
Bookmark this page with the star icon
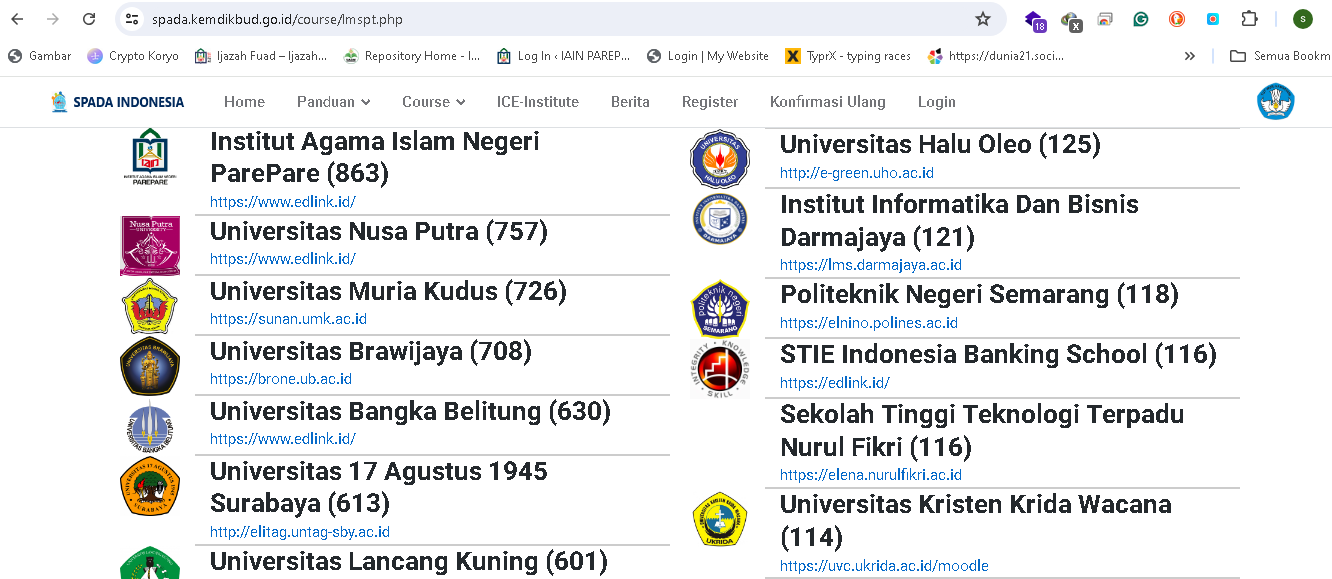point(984,18)
